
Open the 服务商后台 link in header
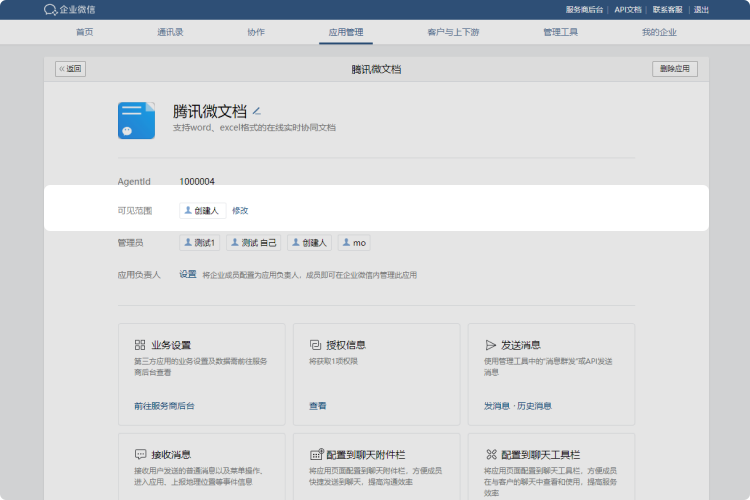(584, 10)
